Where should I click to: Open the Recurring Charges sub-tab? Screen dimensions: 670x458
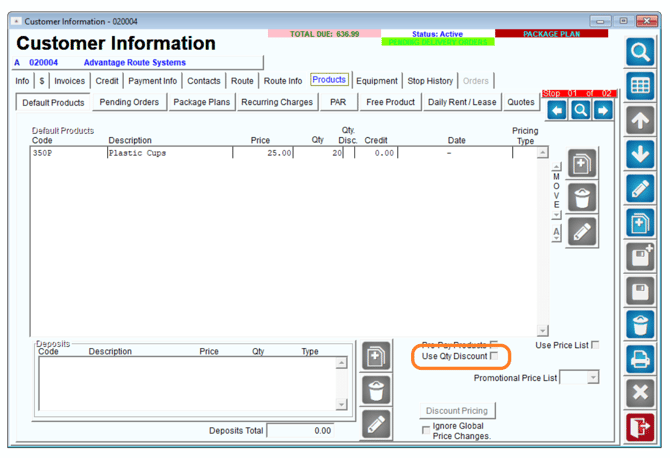point(277,102)
